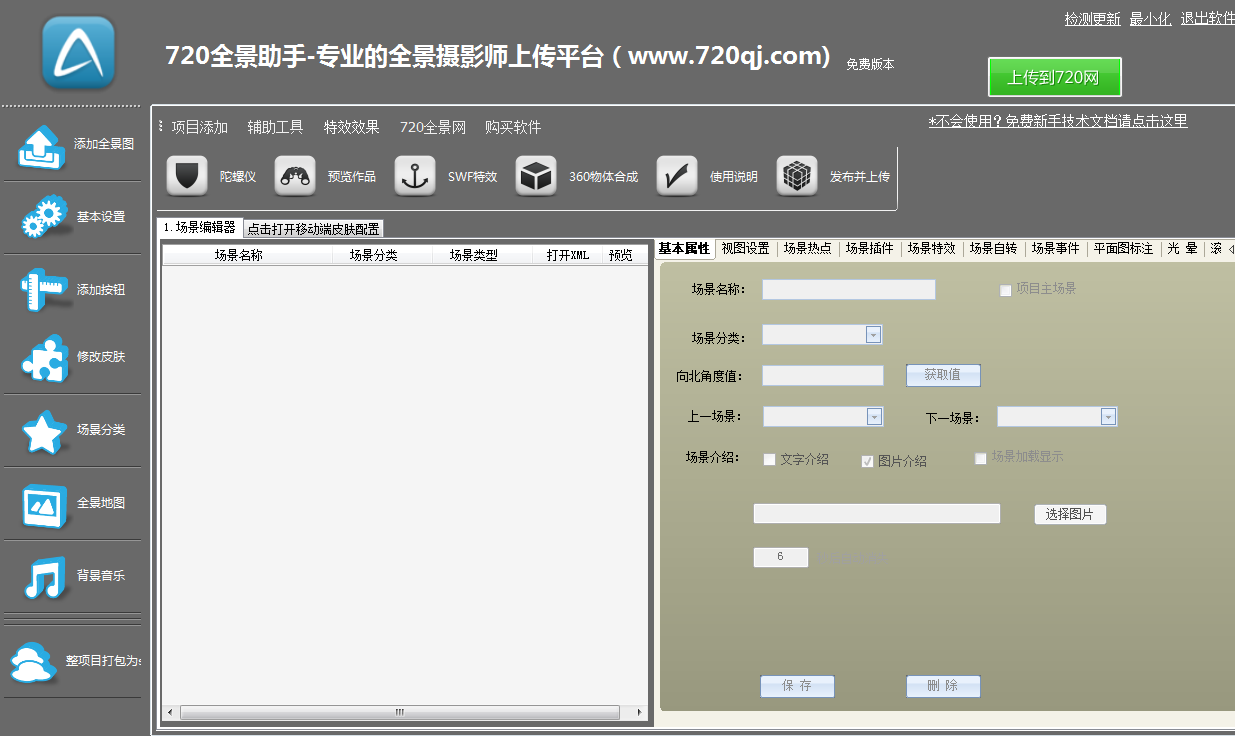
Task: Click 打开XML column header
Action: pyautogui.click(x=568, y=255)
